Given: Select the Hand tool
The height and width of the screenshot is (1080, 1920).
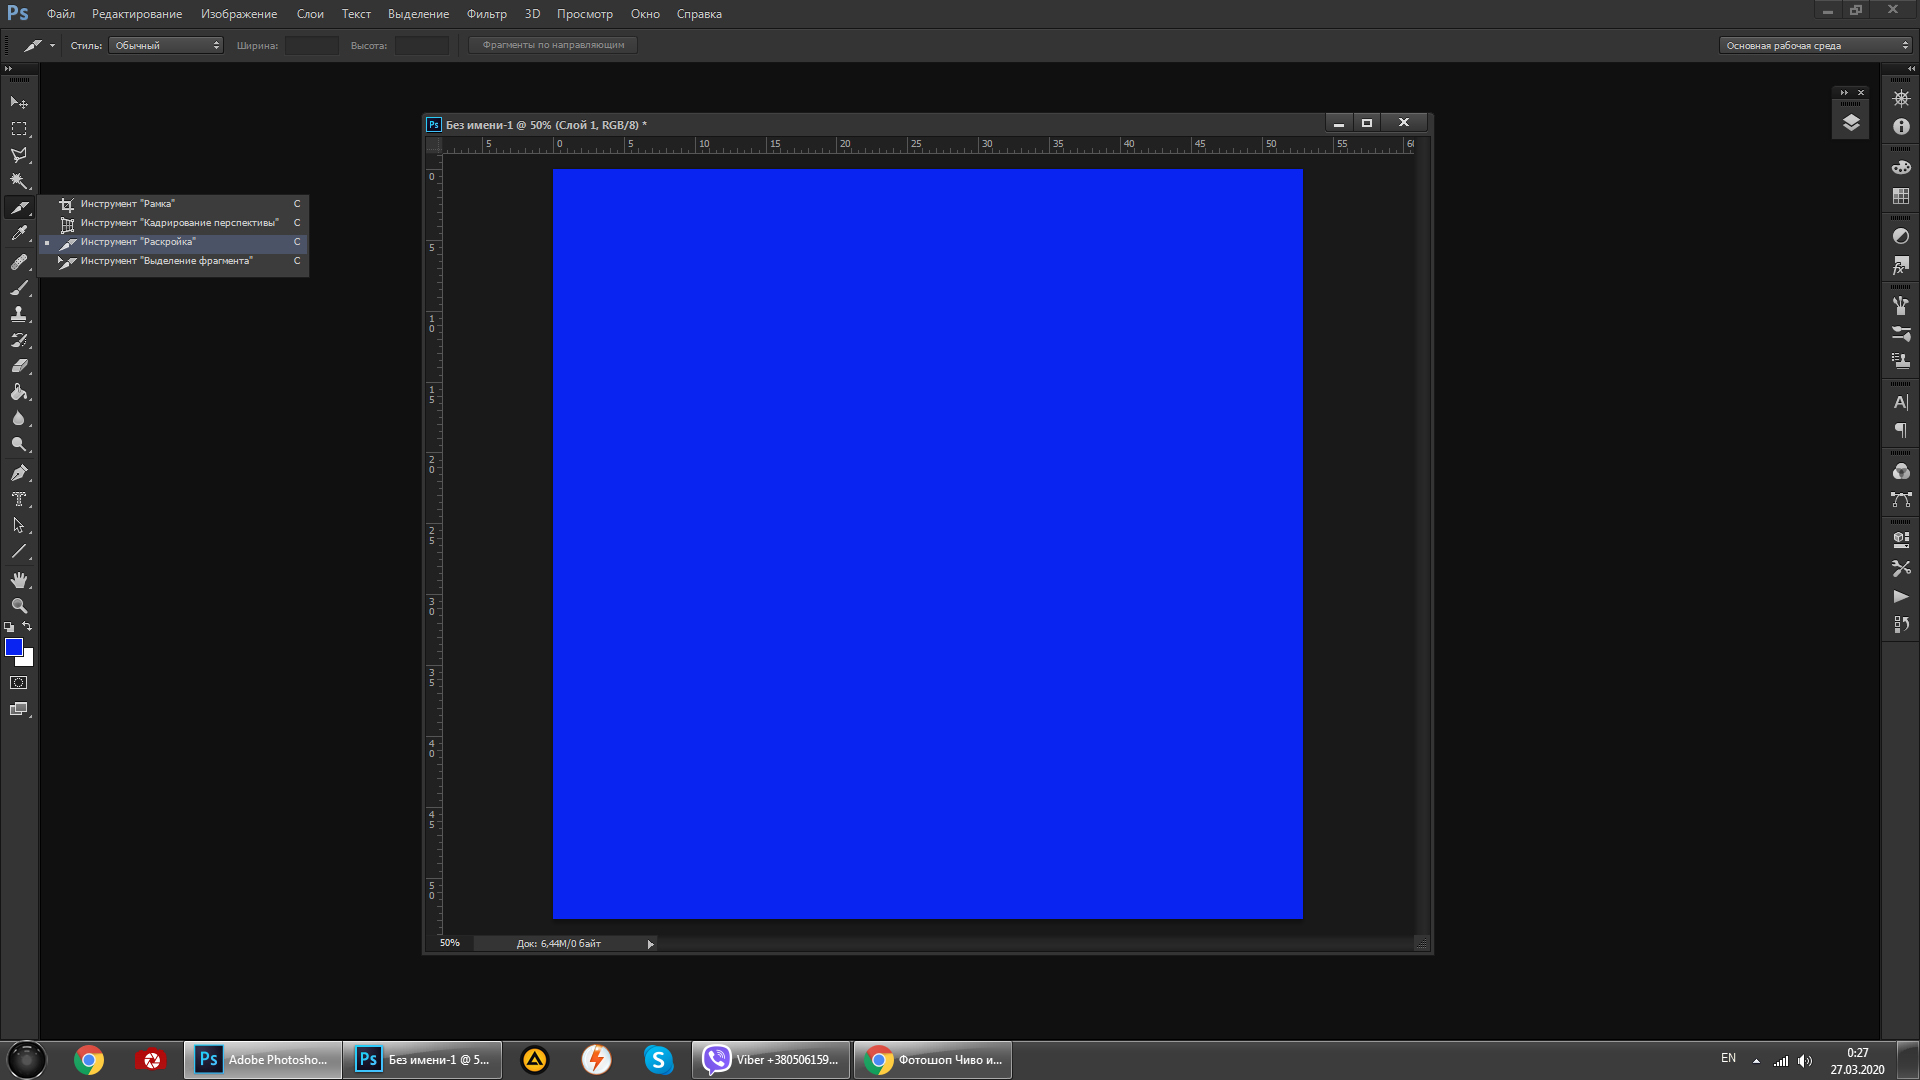Looking at the screenshot, I should (19, 580).
